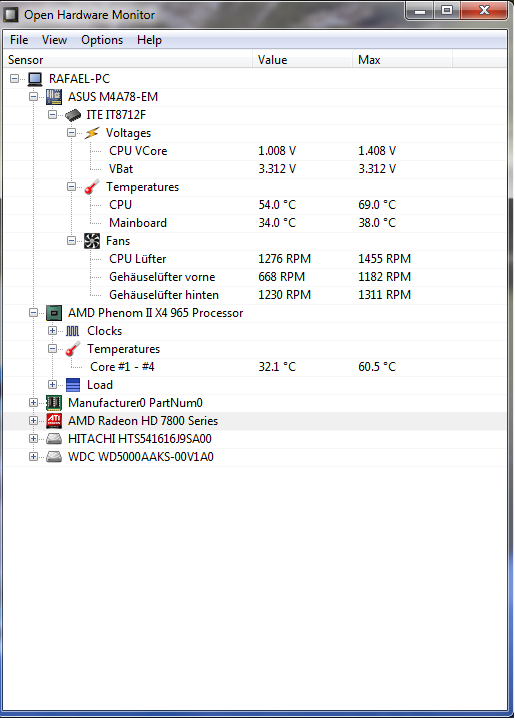Screen dimensions: 515x721
Task: Expand the AMD Radeon HD 7800 Series node
Action: [34, 421]
